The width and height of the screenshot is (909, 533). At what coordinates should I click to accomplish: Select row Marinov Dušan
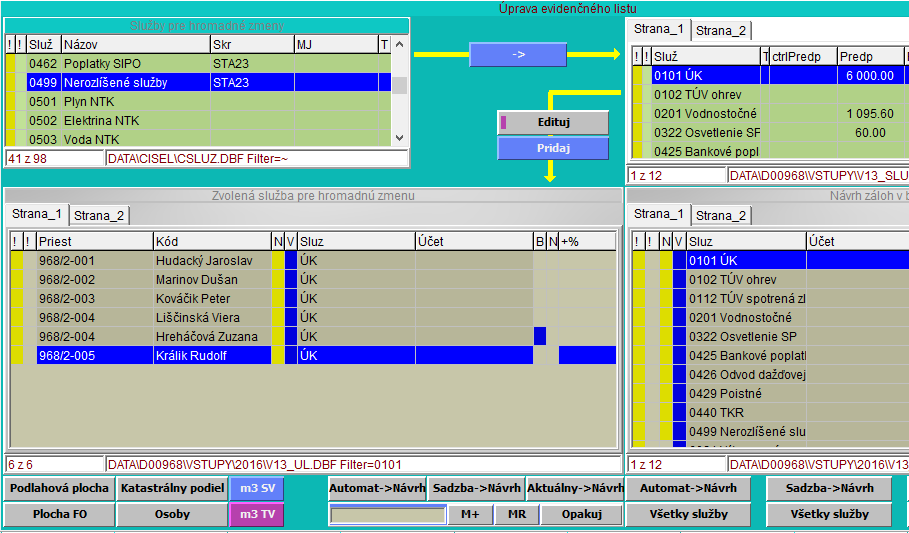click(313, 280)
